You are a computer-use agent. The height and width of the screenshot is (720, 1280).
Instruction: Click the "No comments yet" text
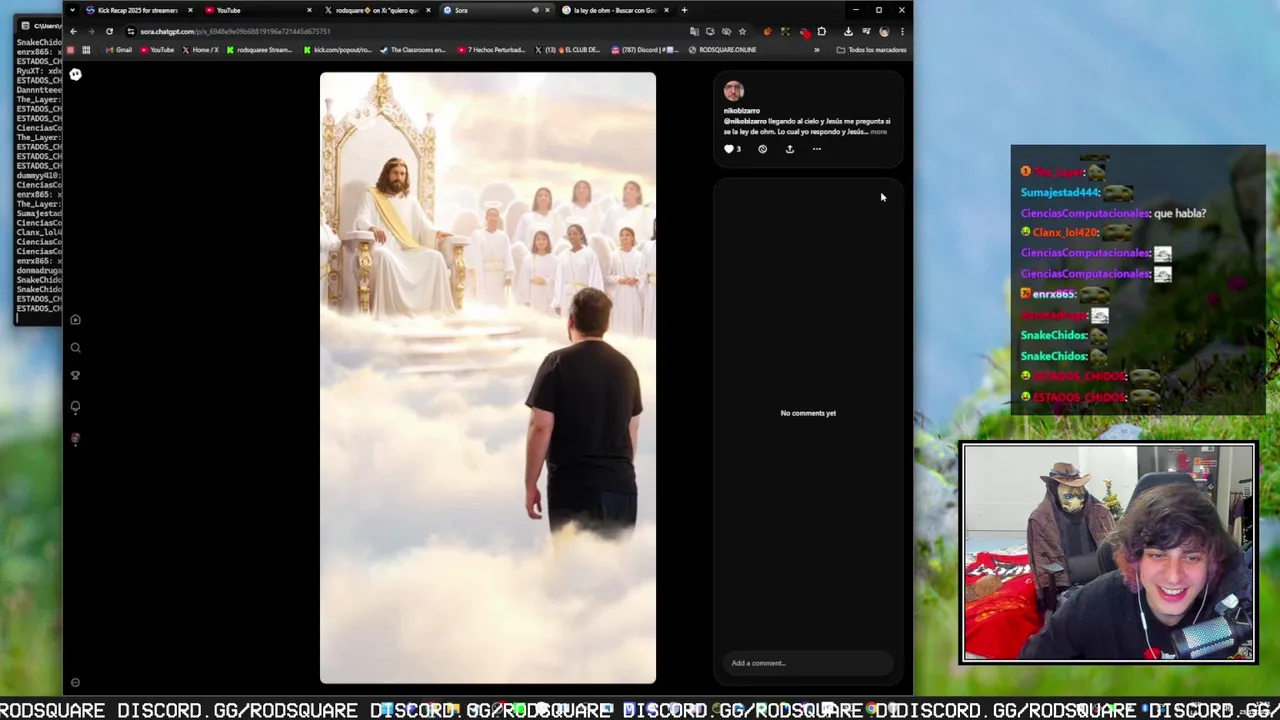(808, 413)
